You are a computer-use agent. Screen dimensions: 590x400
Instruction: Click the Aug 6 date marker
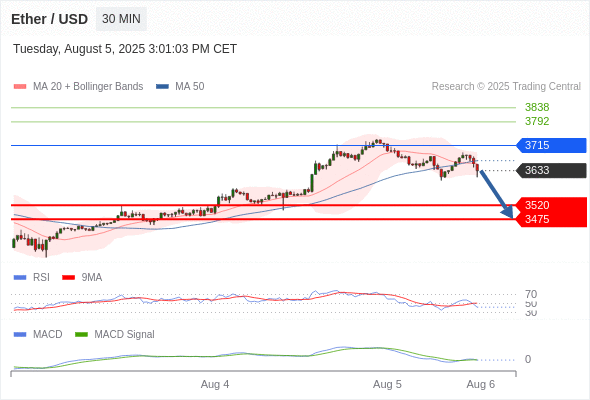481,384
